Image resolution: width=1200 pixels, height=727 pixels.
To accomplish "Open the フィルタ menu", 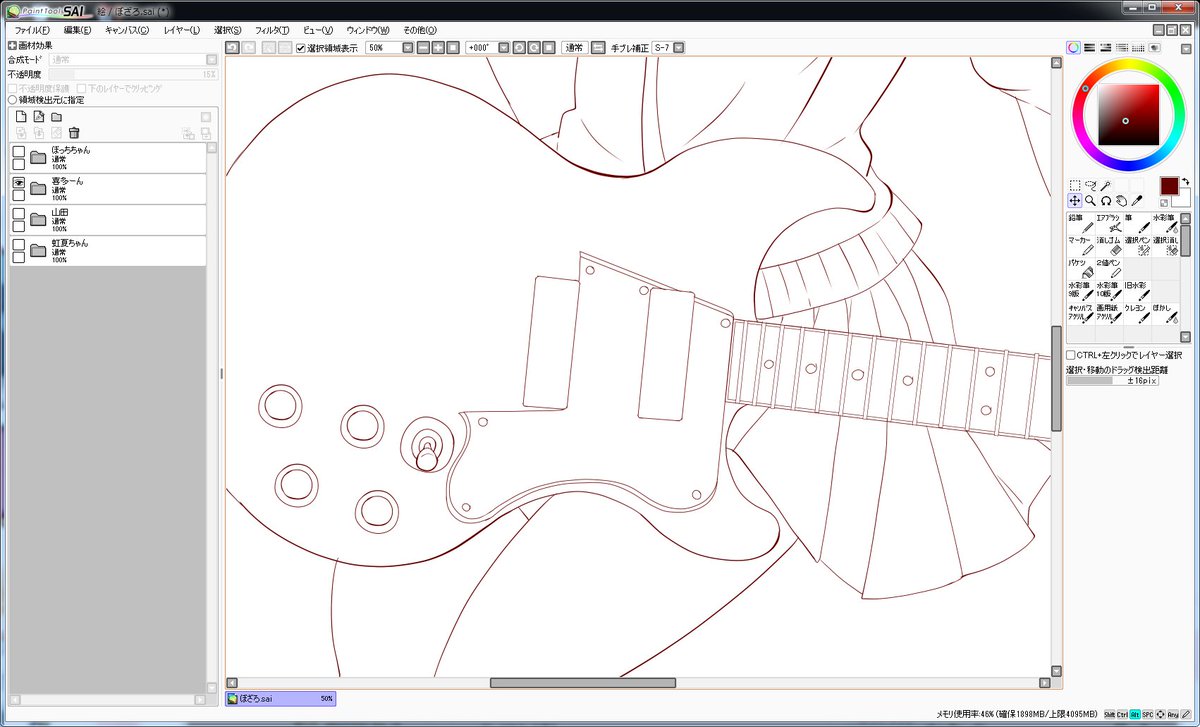I will [x=272, y=30].
